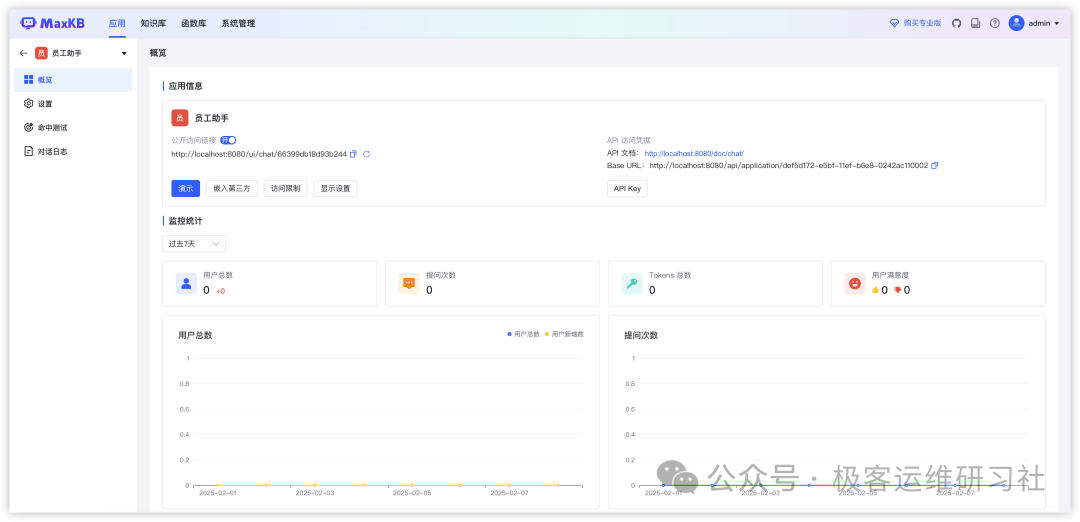Go to 命中测试 in the sidebar
This screenshot has height=522, width=1080.
pos(52,128)
